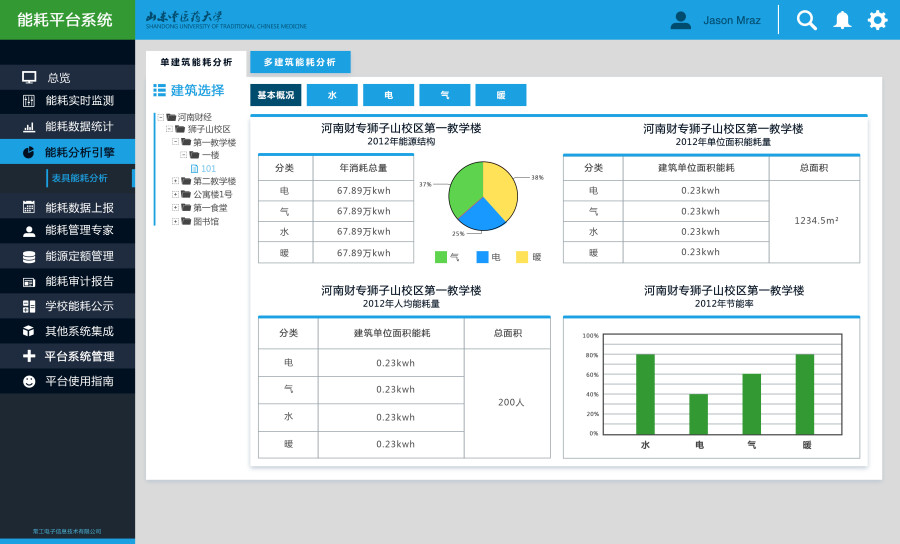900x544 pixels.
Task: Click the user avatar icon beside Jason Mraz
Action: click(681, 20)
